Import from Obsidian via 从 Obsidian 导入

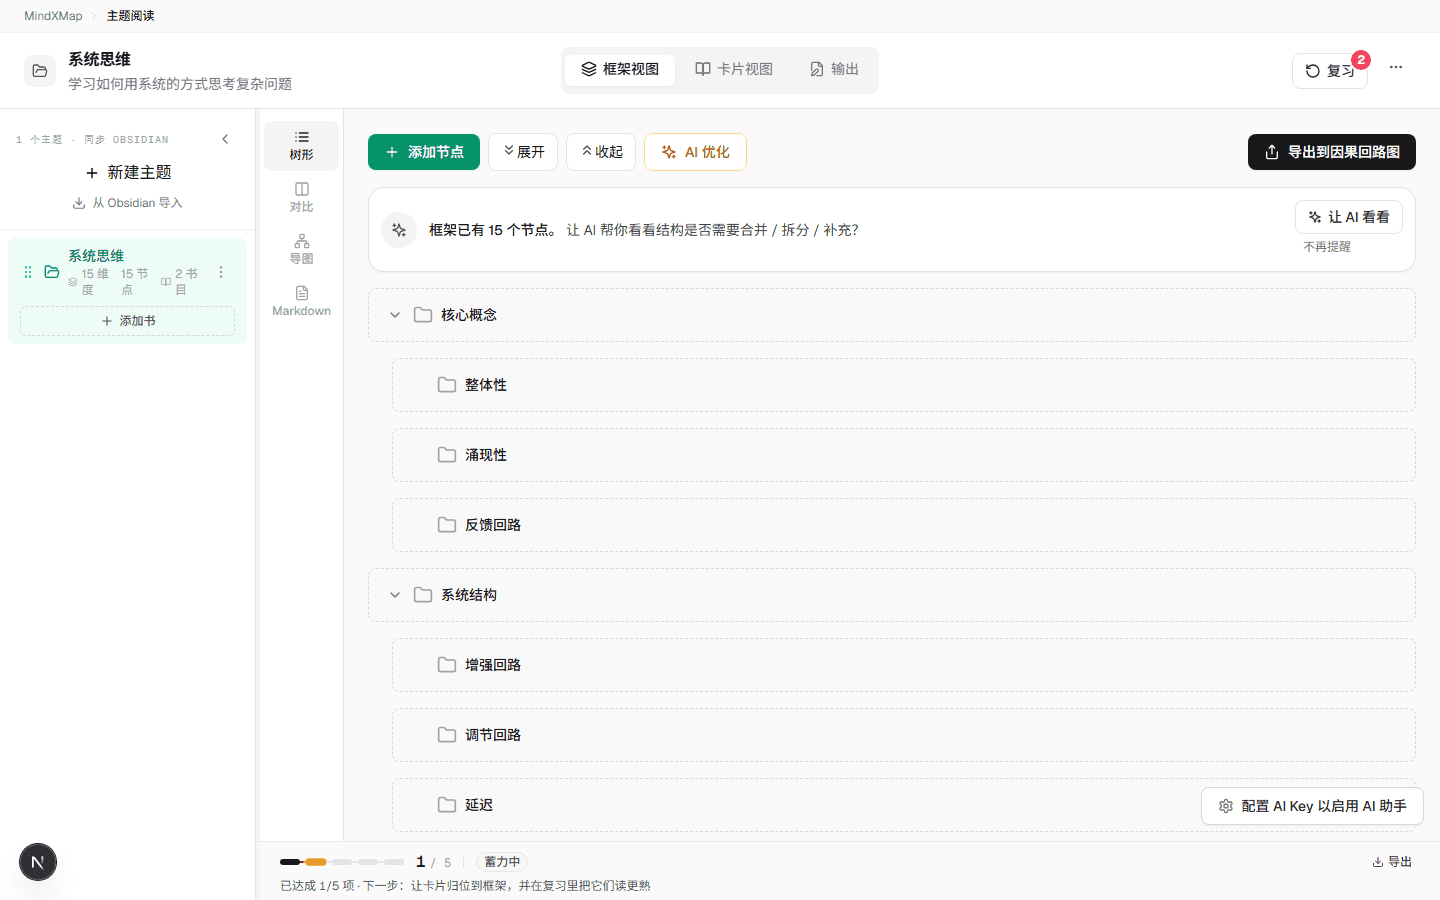click(127, 203)
